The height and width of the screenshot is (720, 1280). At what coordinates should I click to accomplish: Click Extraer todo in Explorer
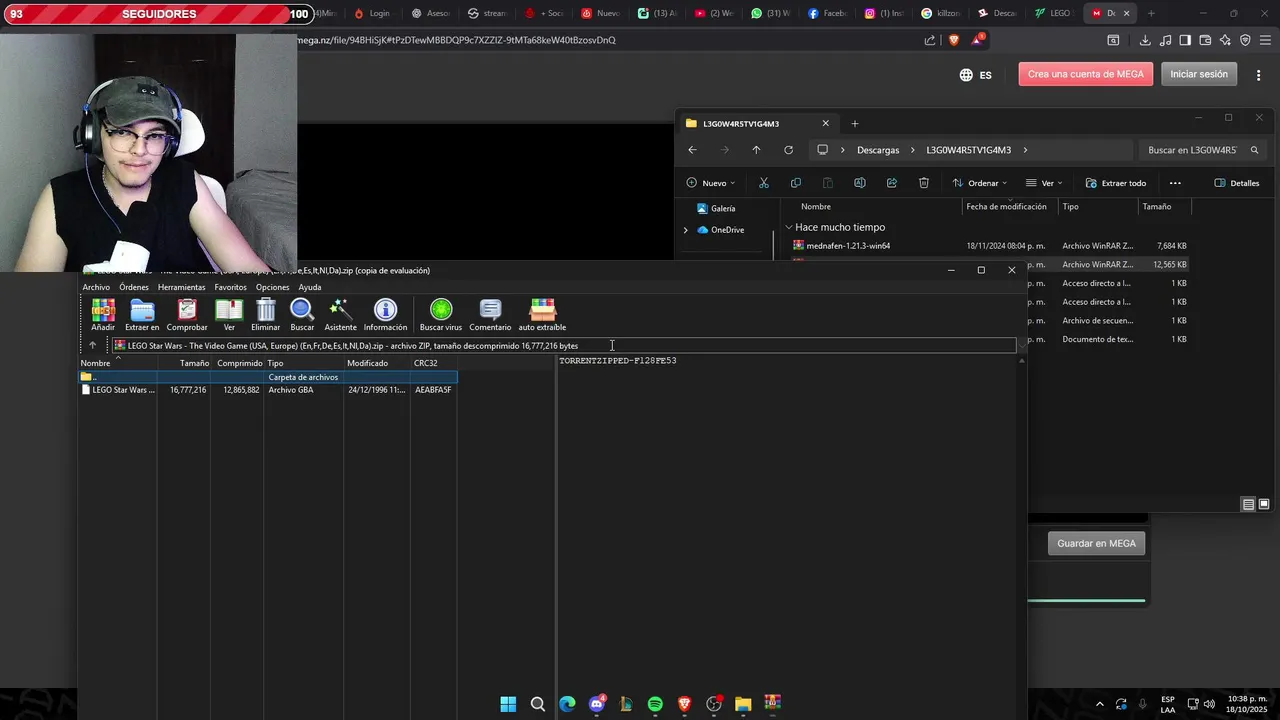(1115, 183)
